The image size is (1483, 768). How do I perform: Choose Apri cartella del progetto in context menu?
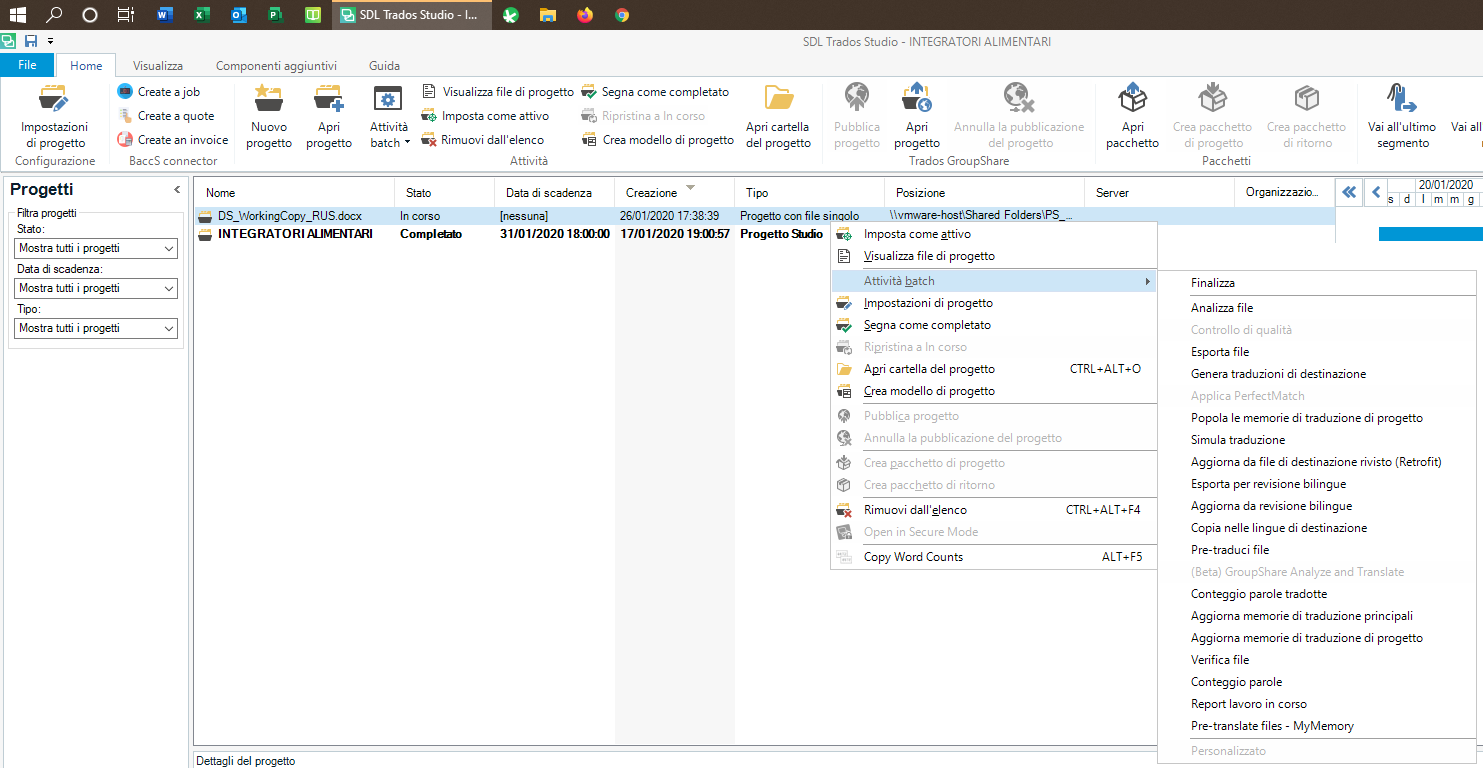click(x=993, y=369)
